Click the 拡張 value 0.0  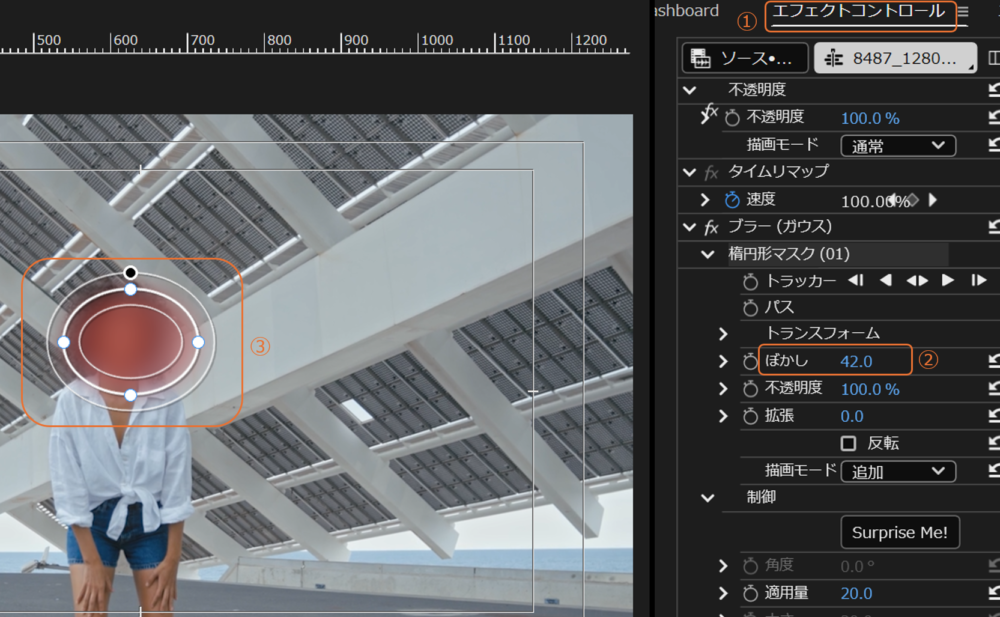tap(852, 417)
